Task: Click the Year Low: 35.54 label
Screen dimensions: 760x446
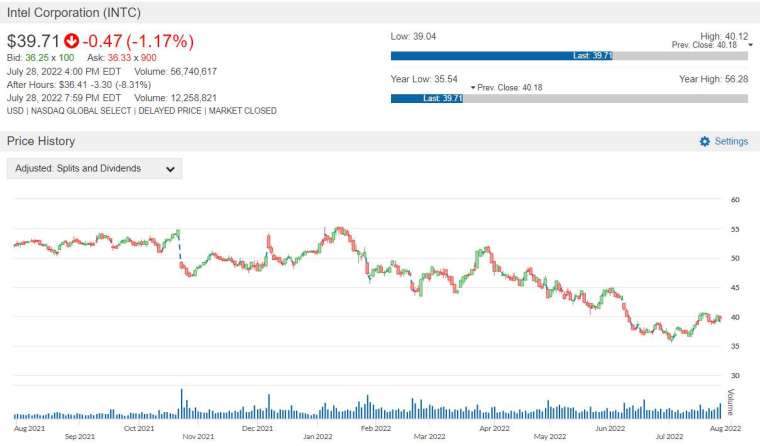Action: coord(424,79)
